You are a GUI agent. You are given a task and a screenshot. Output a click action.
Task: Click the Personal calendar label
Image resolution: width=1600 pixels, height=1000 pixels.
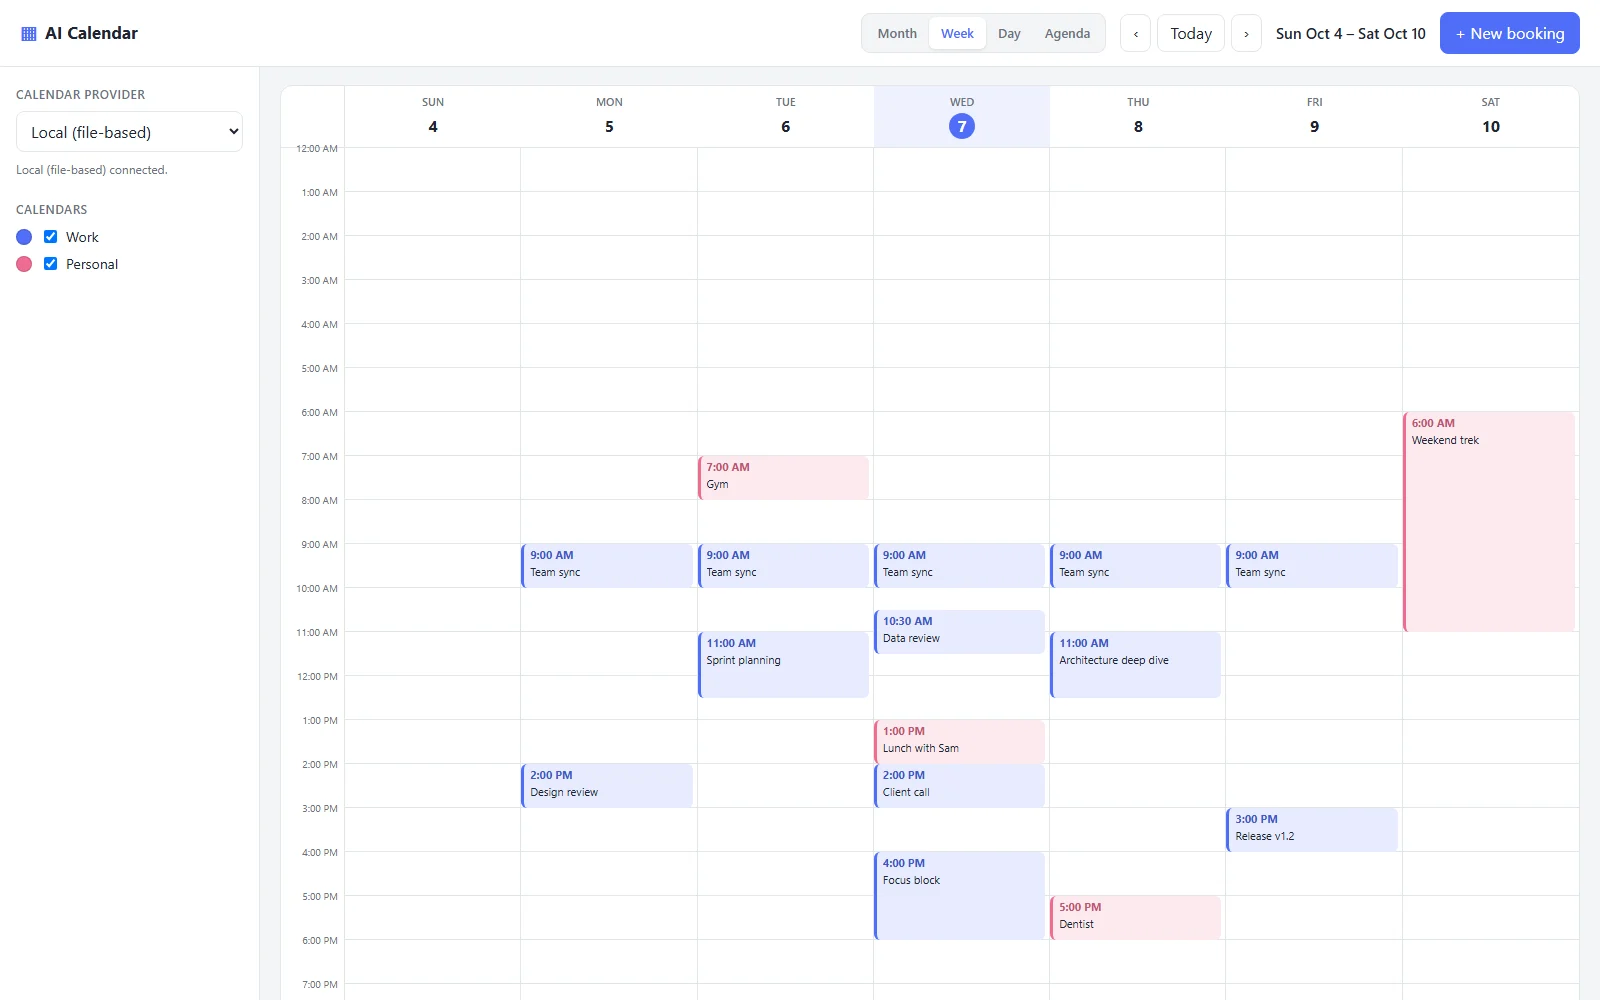[92, 264]
